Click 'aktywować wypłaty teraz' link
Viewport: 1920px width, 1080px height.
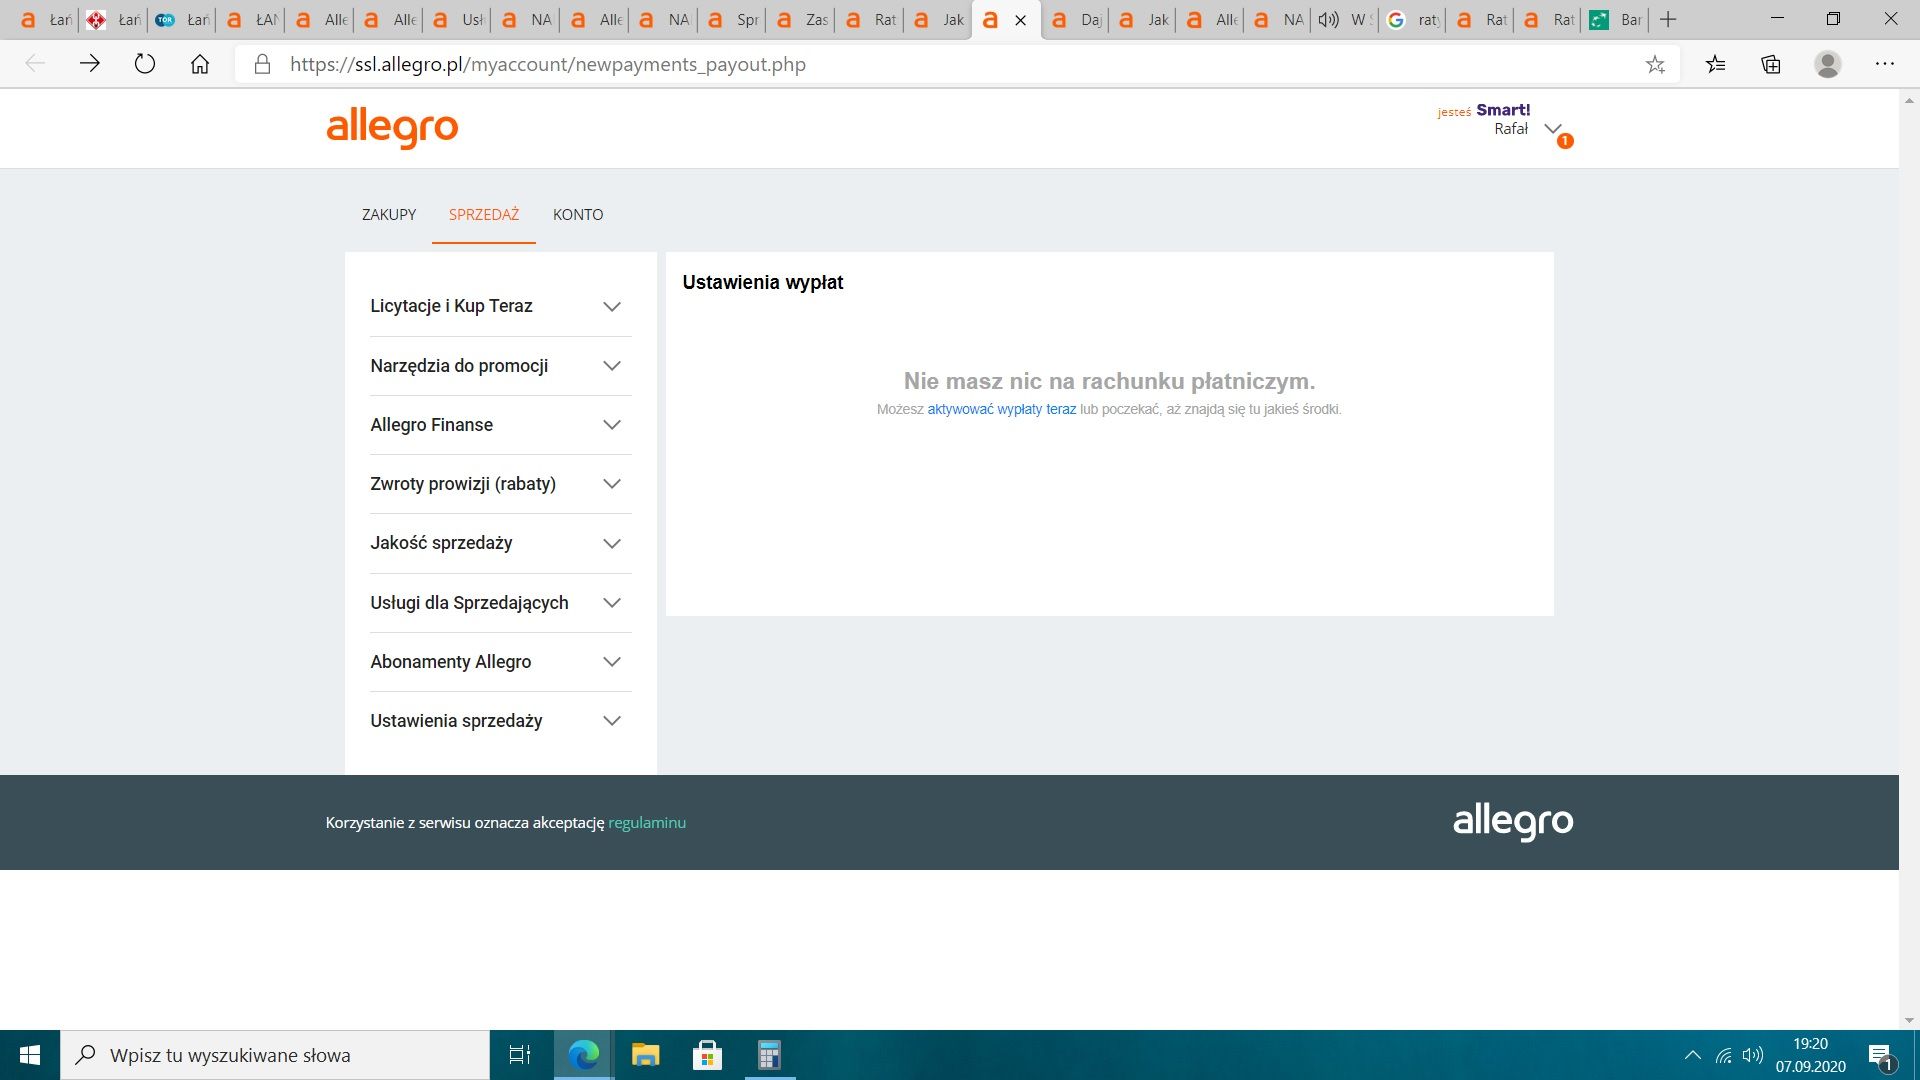pos(1002,409)
